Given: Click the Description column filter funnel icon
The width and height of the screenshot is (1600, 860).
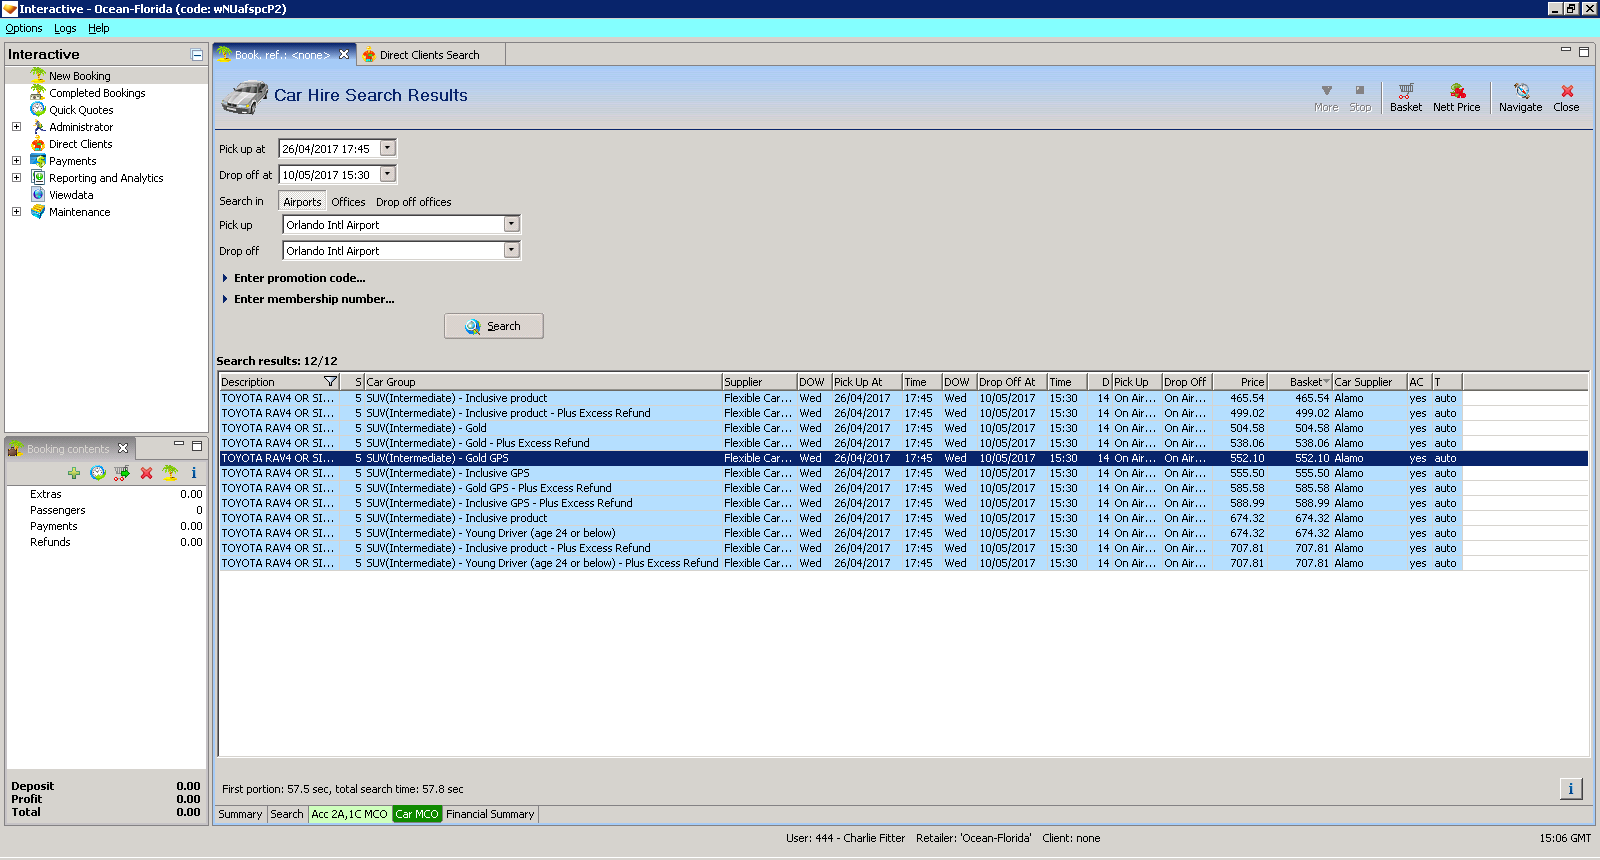Looking at the screenshot, I should 331,382.
